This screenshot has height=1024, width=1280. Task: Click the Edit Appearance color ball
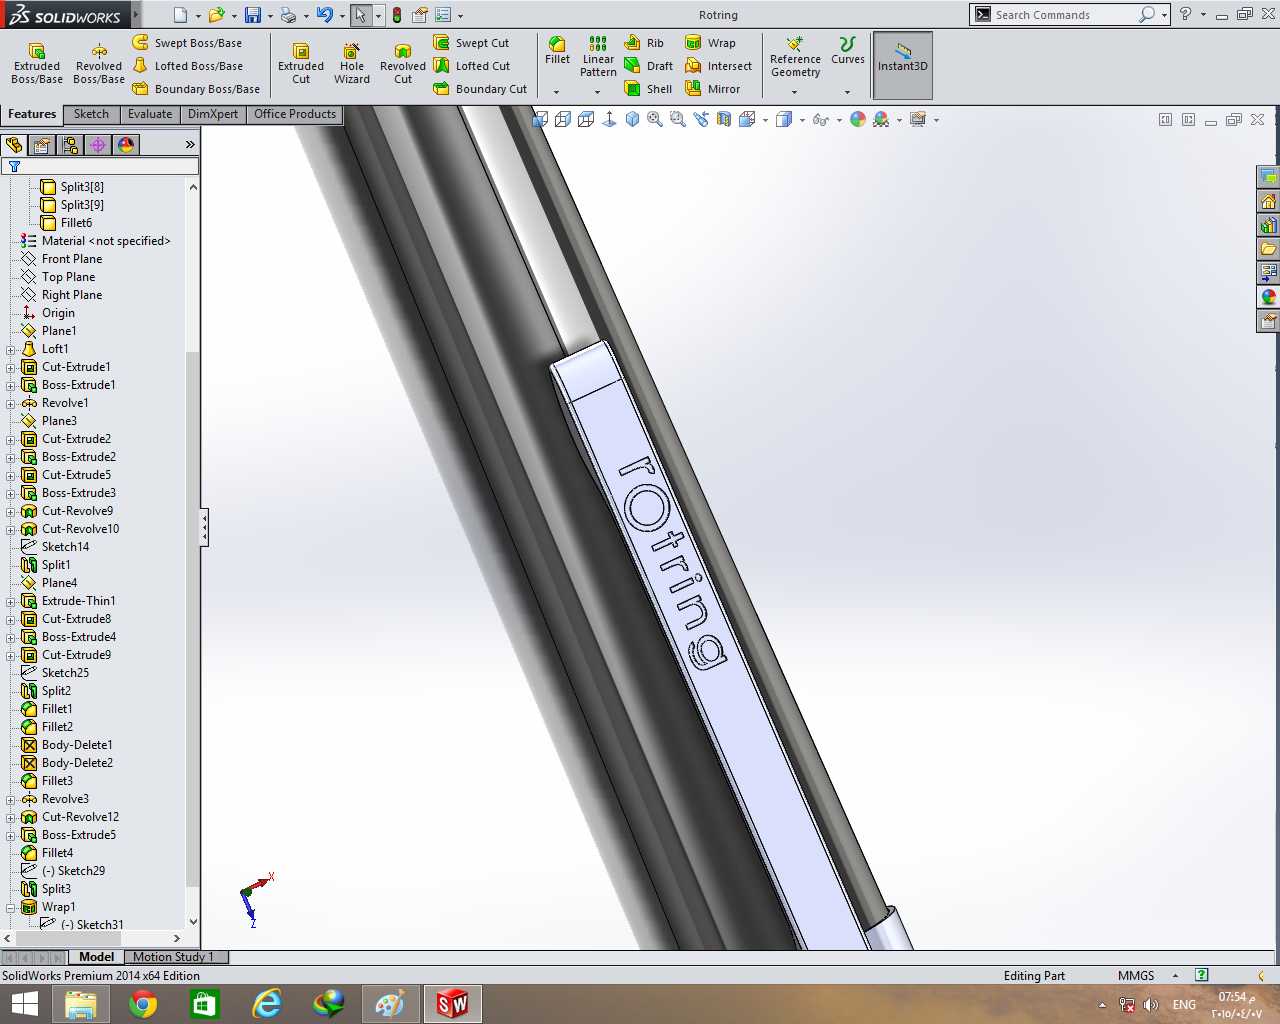[858, 119]
